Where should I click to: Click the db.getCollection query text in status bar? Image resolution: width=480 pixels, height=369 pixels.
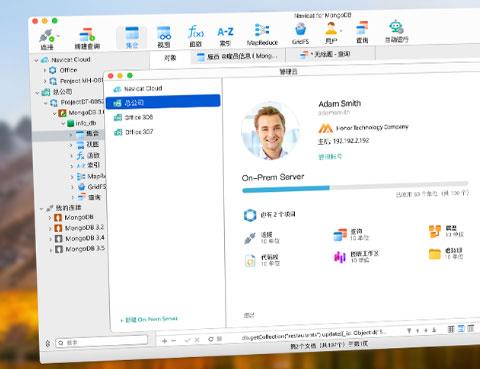pyautogui.click(x=314, y=335)
